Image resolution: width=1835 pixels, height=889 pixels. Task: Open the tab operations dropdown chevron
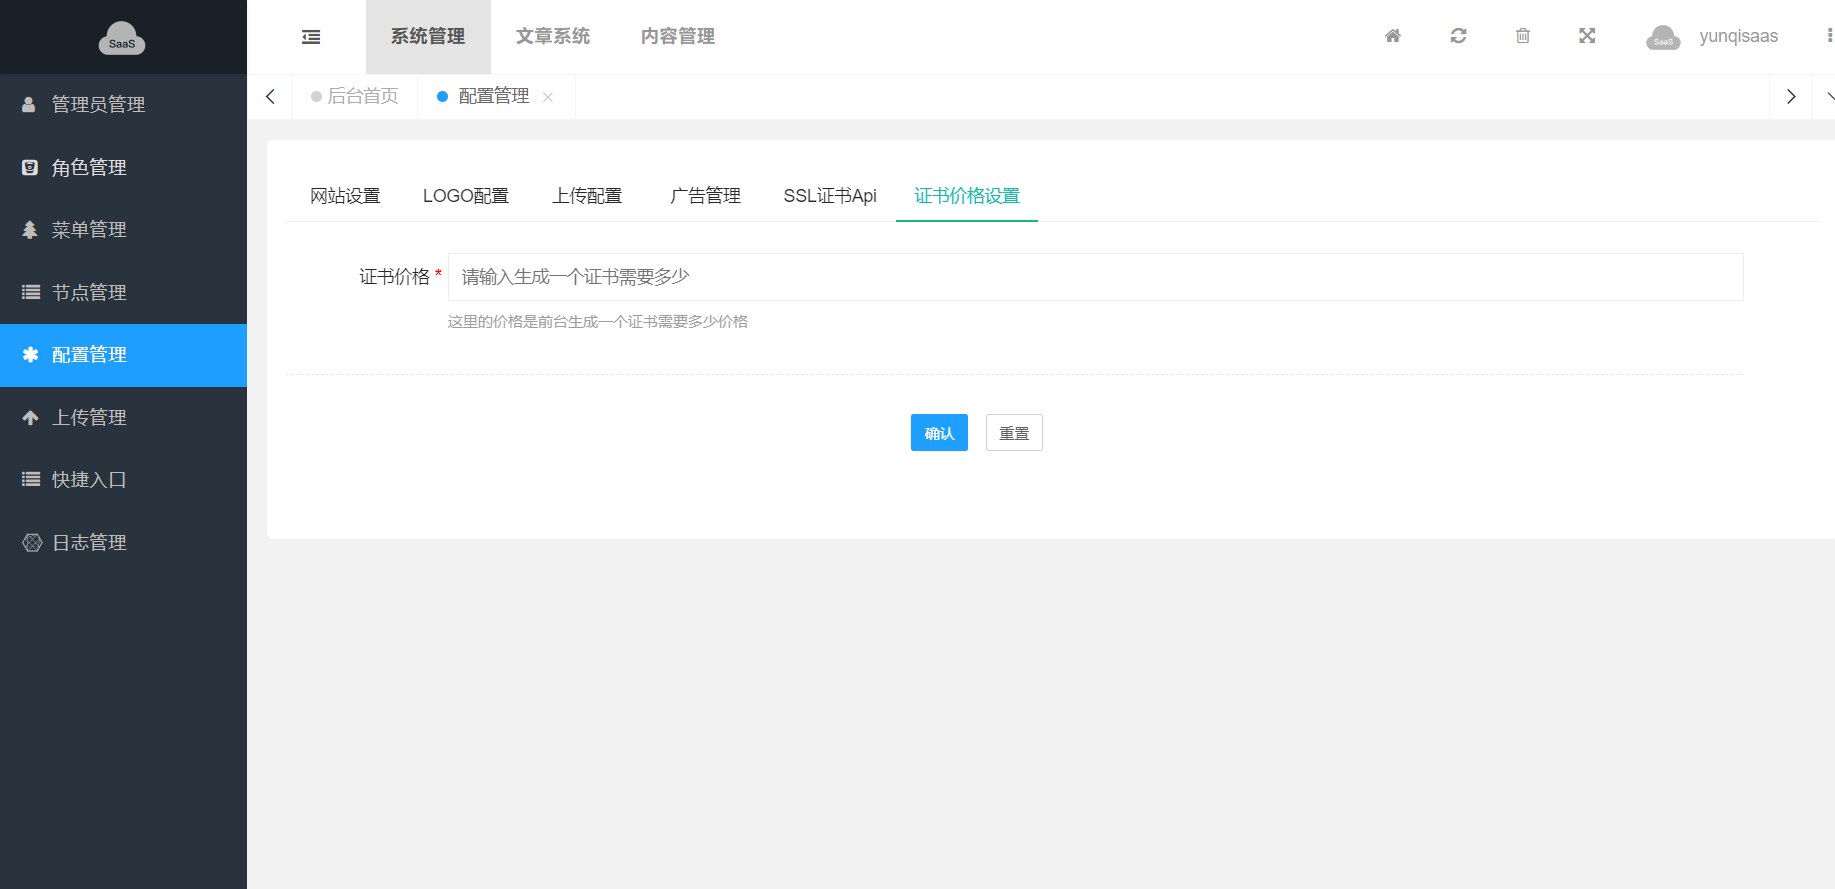coord(1829,97)
